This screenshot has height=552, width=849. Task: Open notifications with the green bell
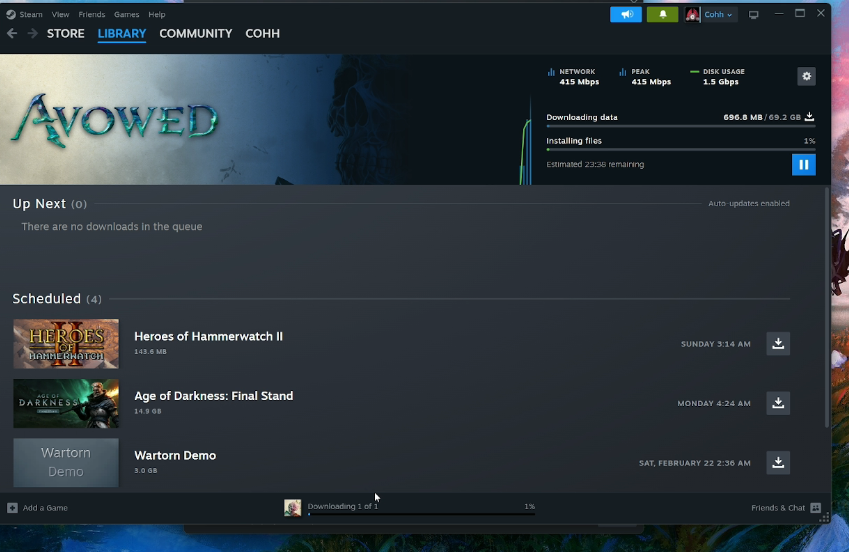(x=662, y=15)
